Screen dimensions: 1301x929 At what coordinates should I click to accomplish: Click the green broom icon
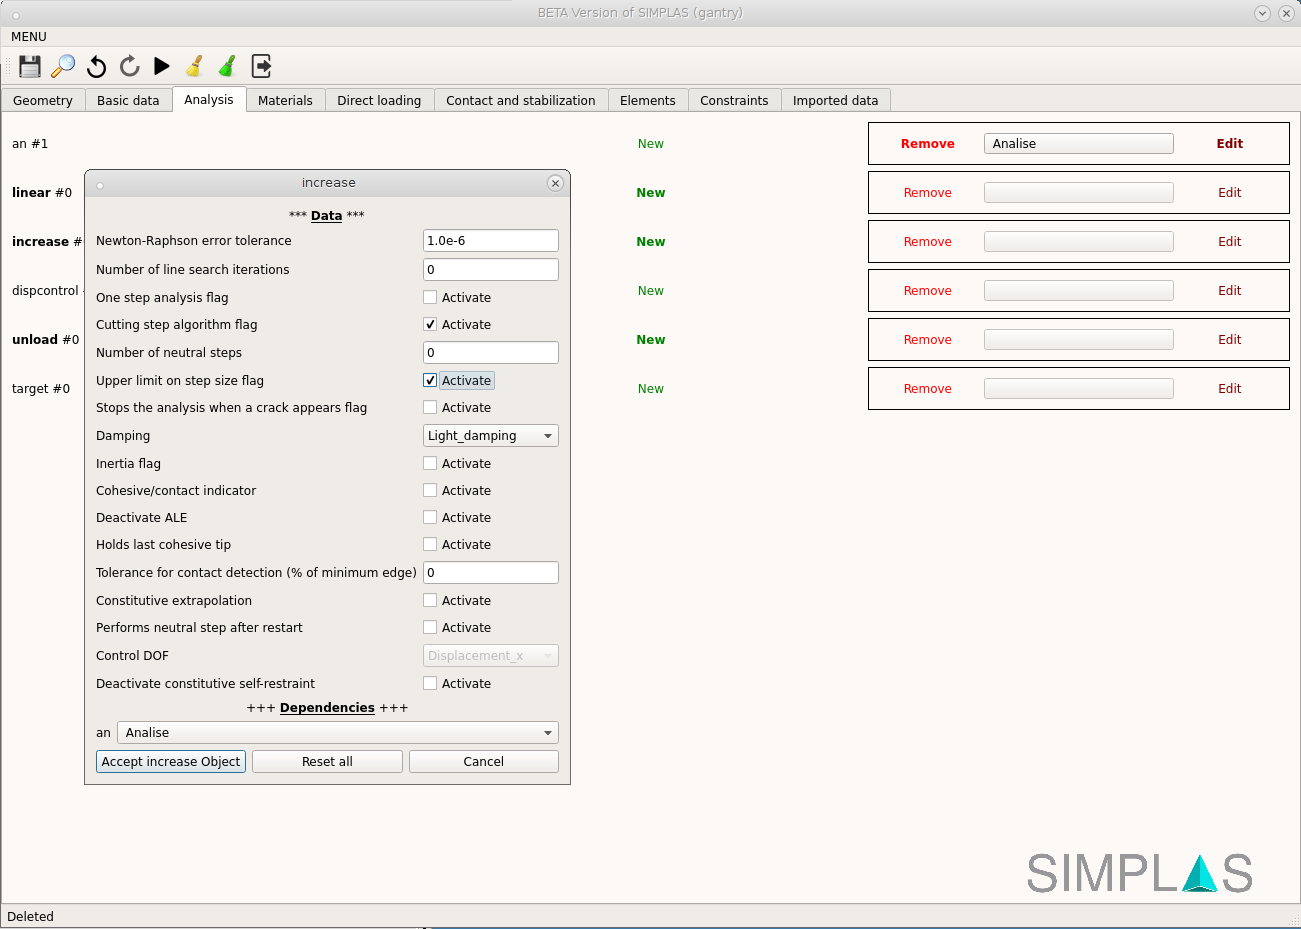pos(228,66)
